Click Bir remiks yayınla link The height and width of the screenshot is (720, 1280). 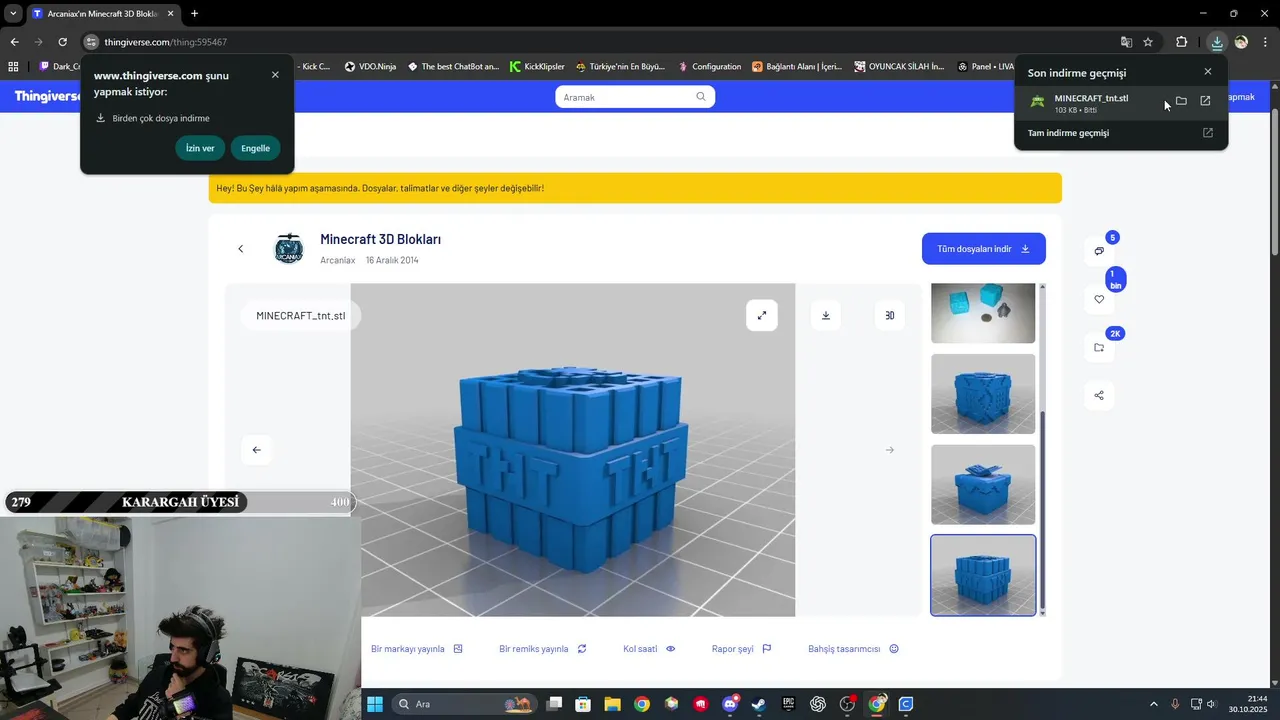click(x=543, y=649)
